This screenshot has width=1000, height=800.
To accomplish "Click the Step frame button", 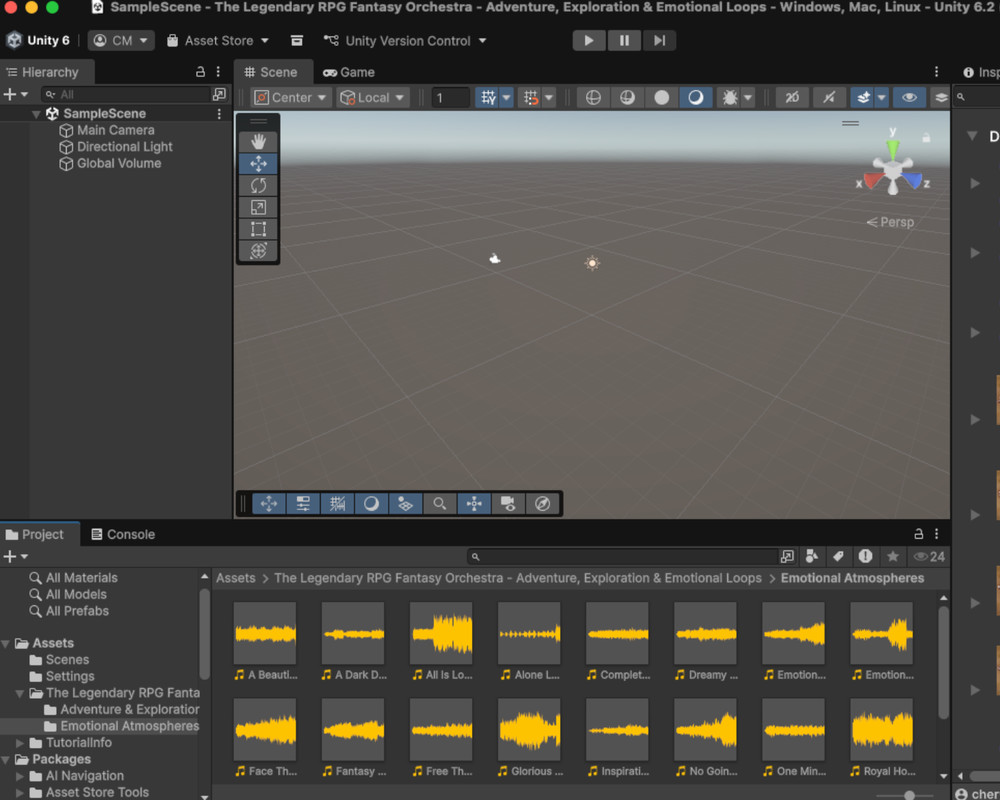I will click(x=659, y=41).
